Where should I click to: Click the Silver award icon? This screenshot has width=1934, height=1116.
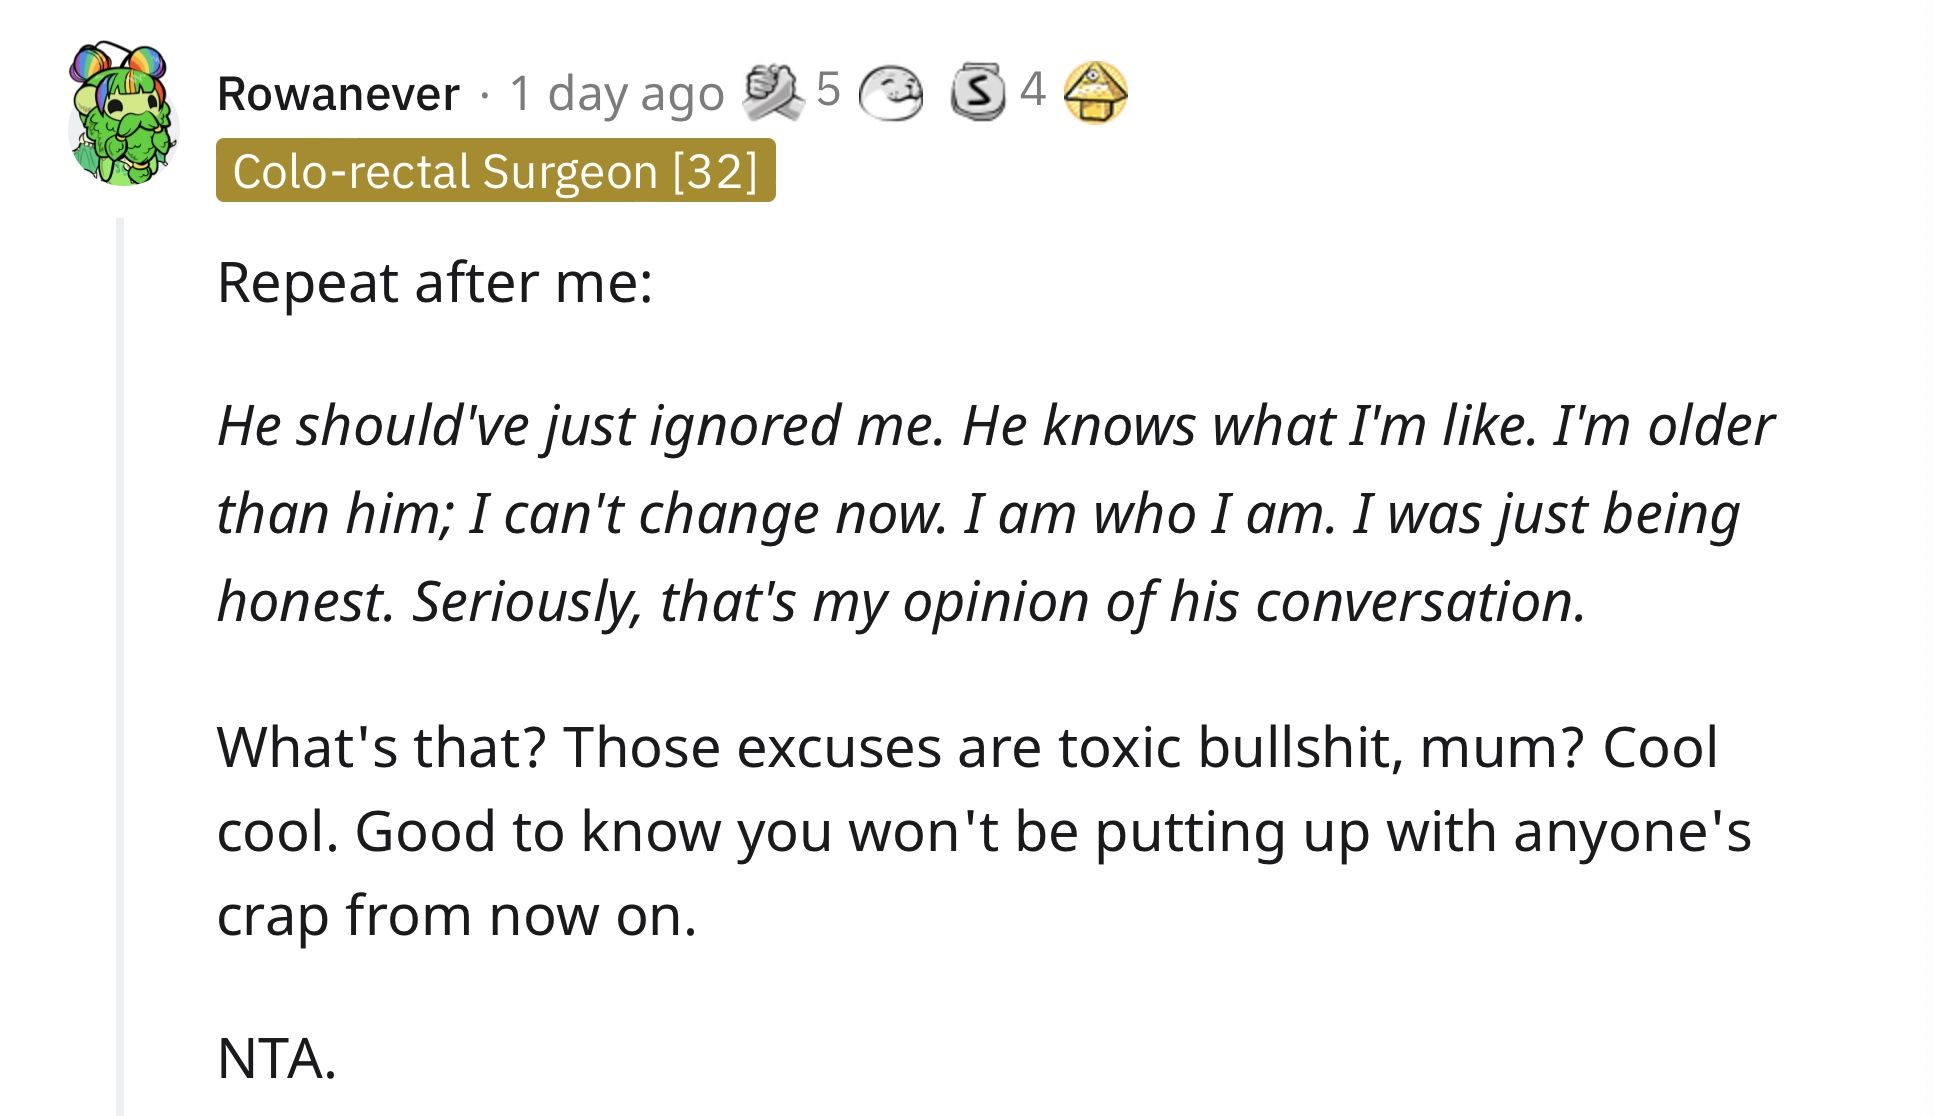pos(977,92)
